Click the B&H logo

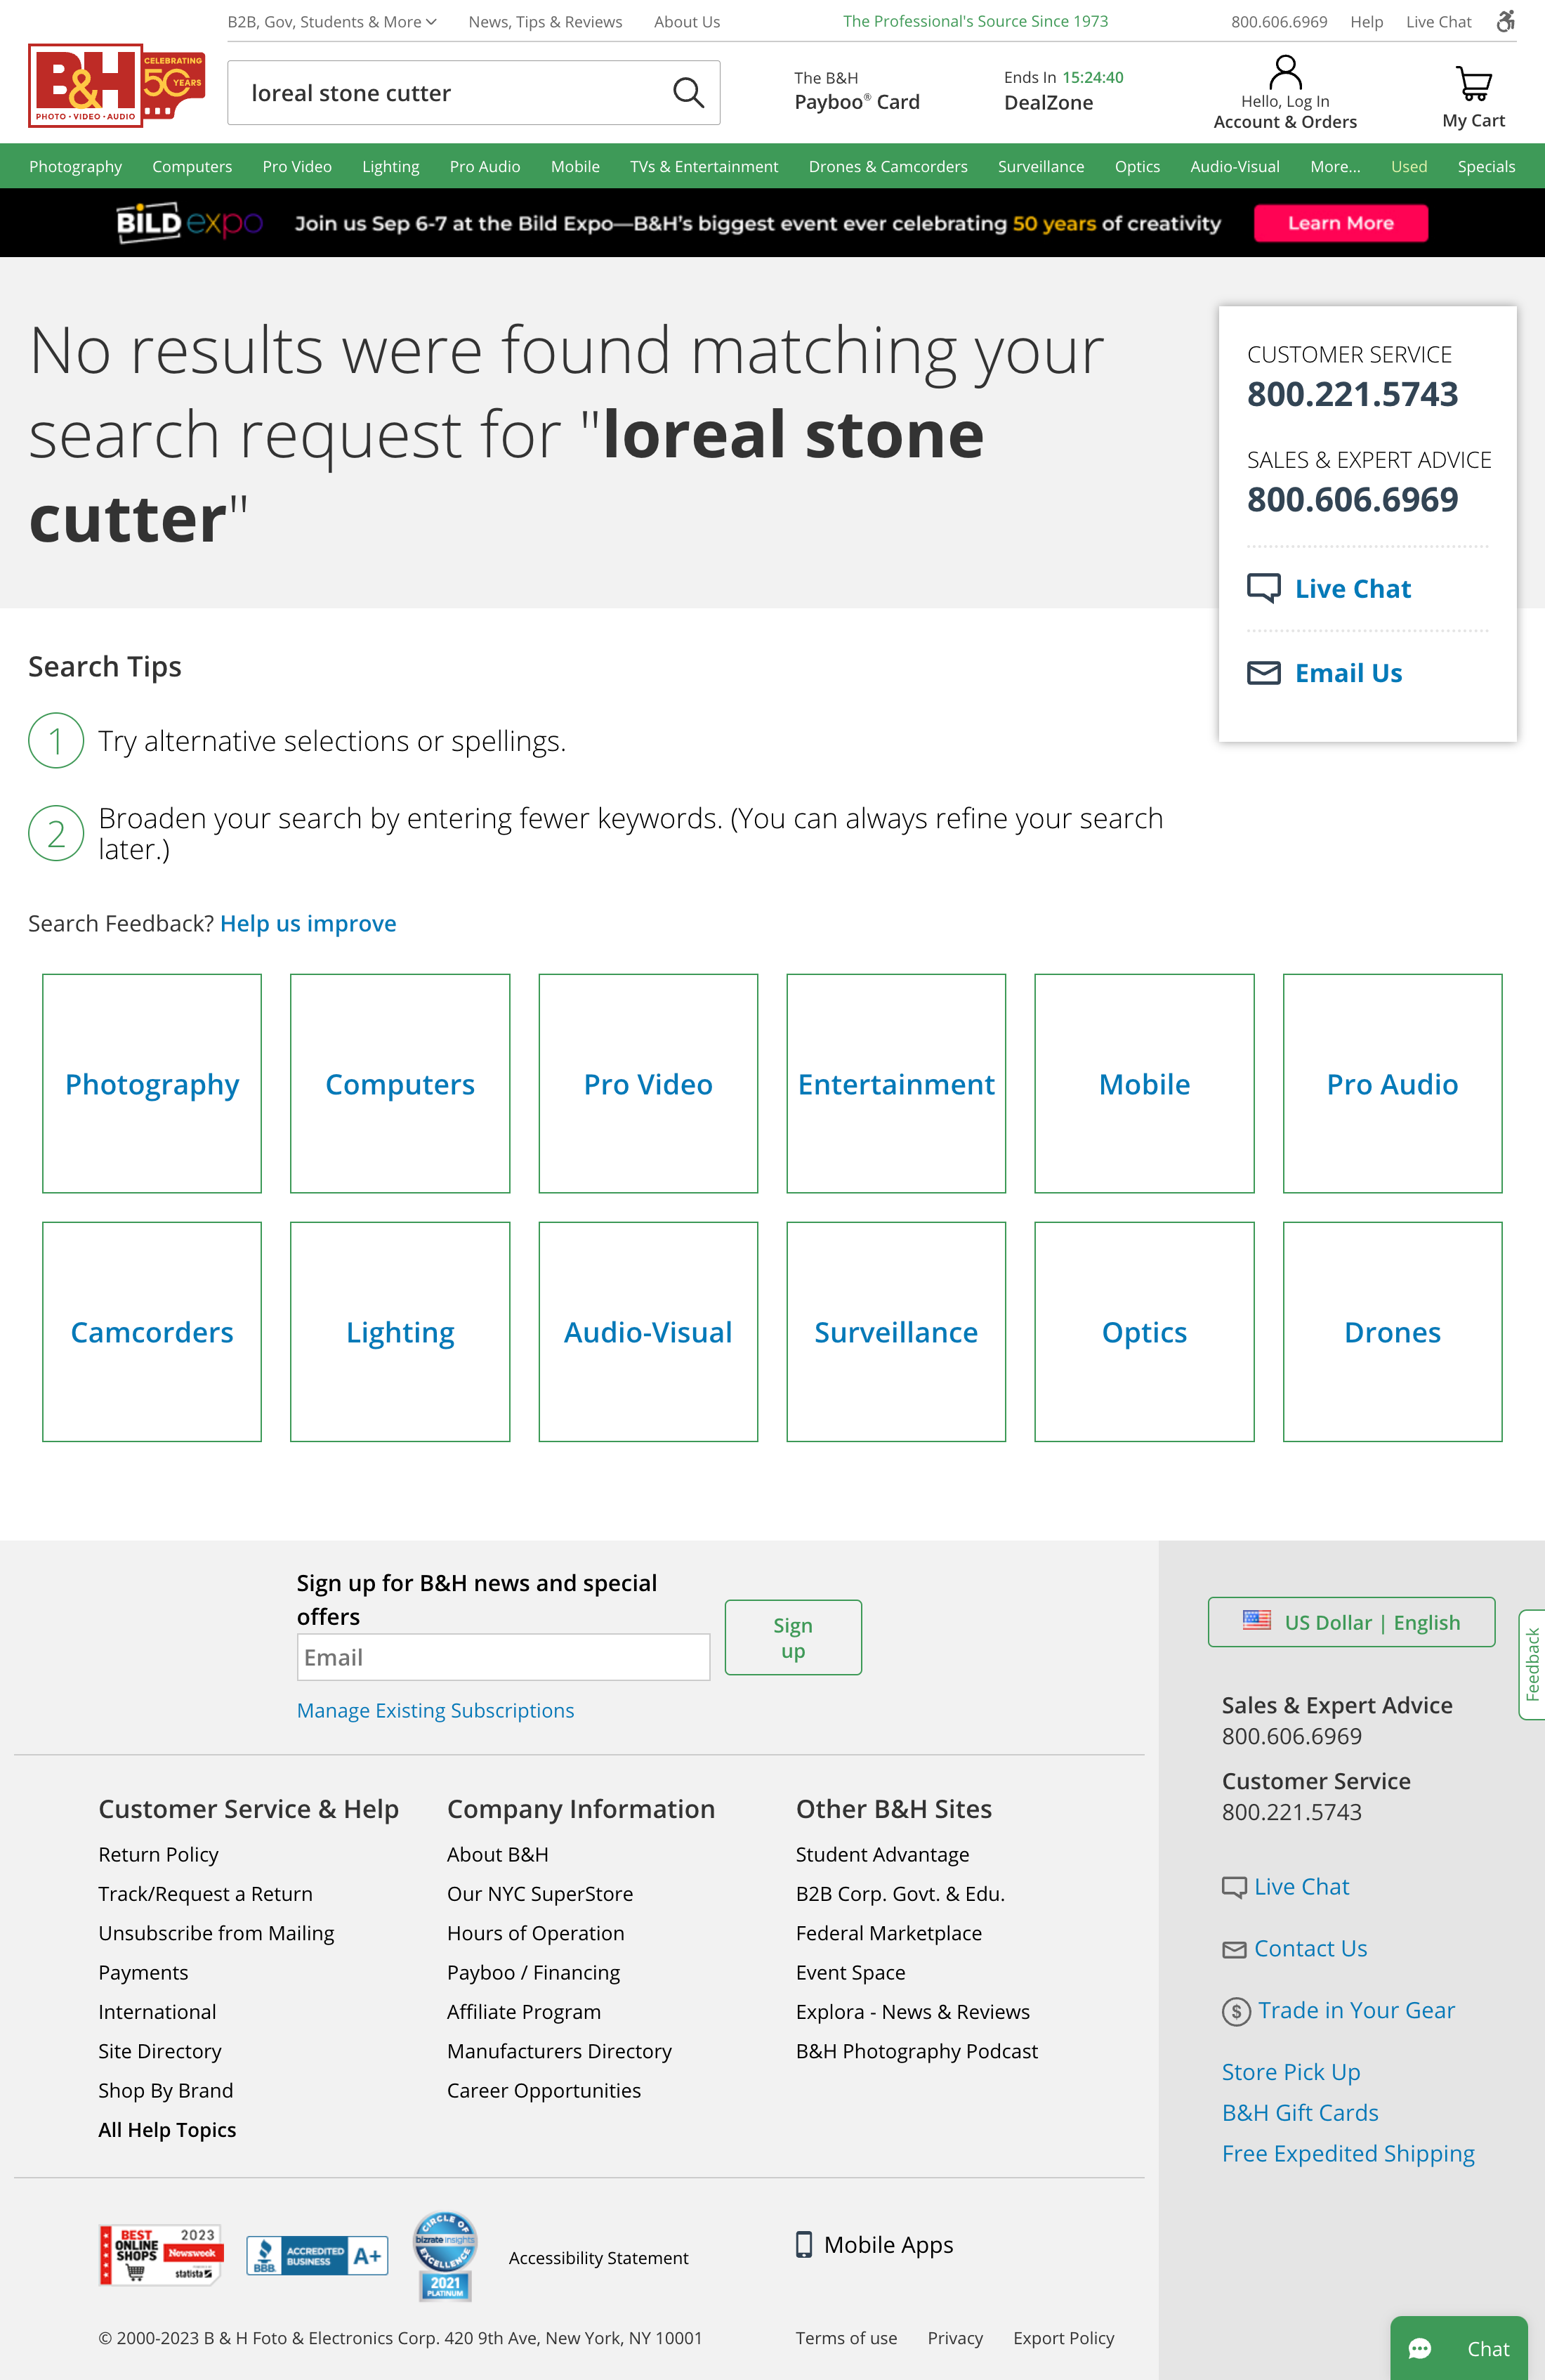pos(116,87)
